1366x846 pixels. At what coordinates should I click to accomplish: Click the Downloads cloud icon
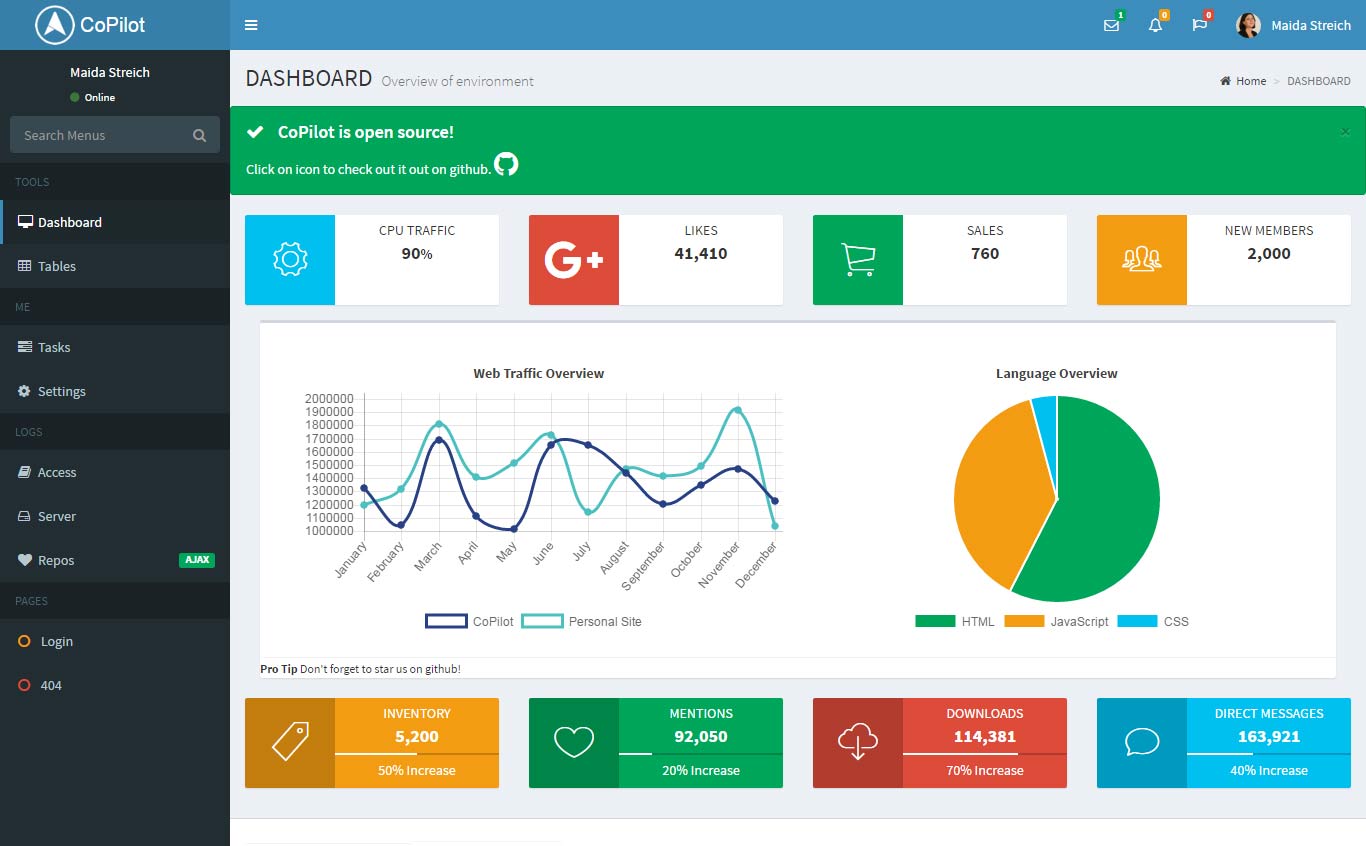coord(858,743)
